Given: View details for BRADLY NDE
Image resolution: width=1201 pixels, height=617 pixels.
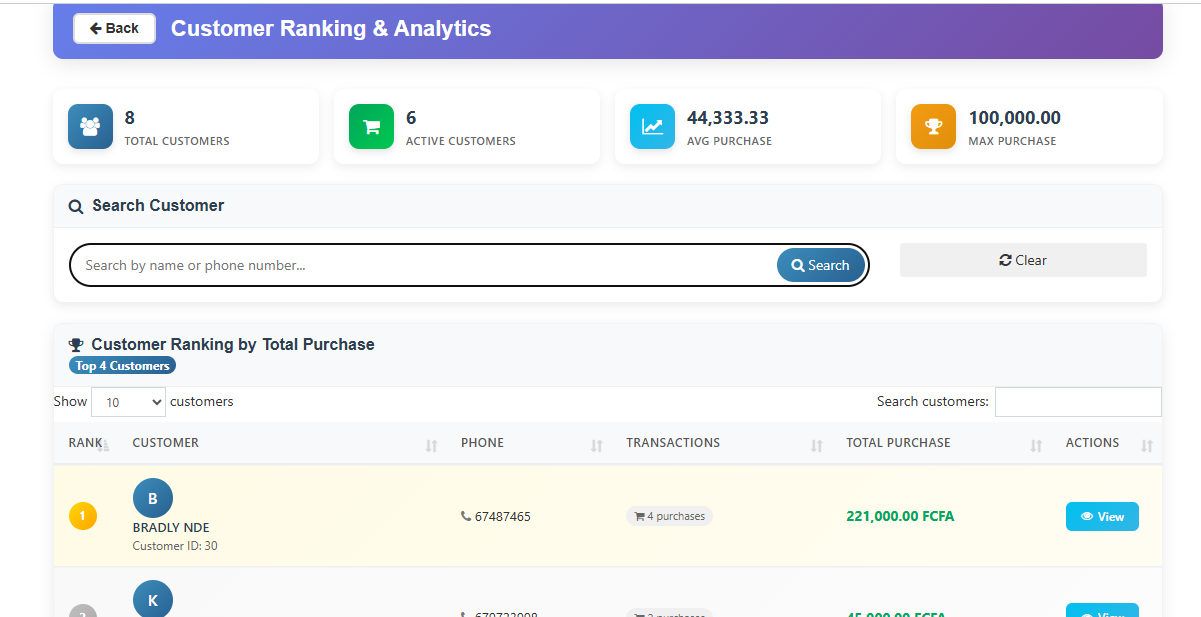Looking at the screenshot, I should point(1102,516).
